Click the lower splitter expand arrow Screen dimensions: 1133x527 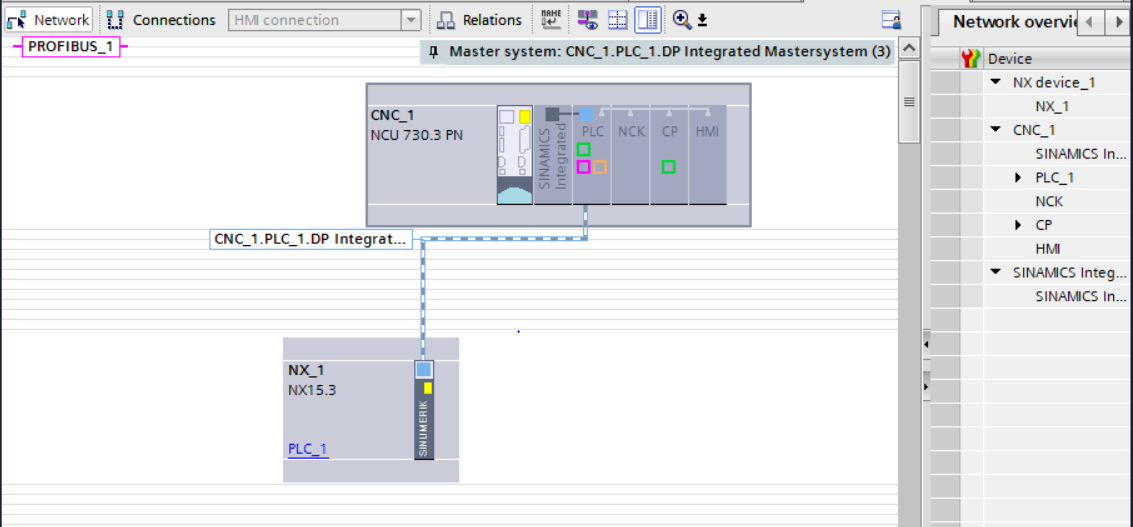[x=926, y=387]
